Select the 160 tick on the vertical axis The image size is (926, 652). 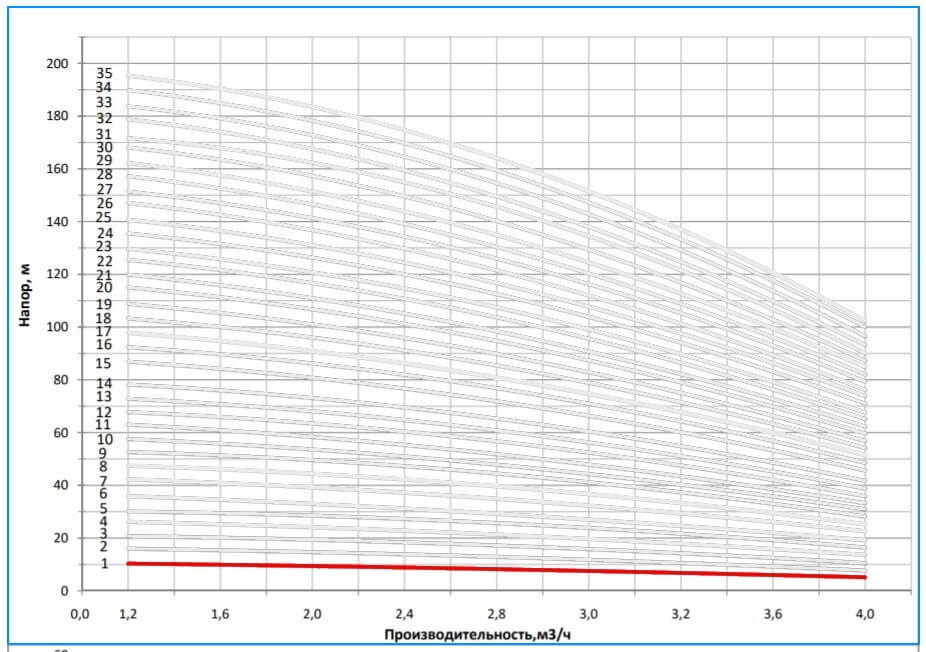click(58, 169)
